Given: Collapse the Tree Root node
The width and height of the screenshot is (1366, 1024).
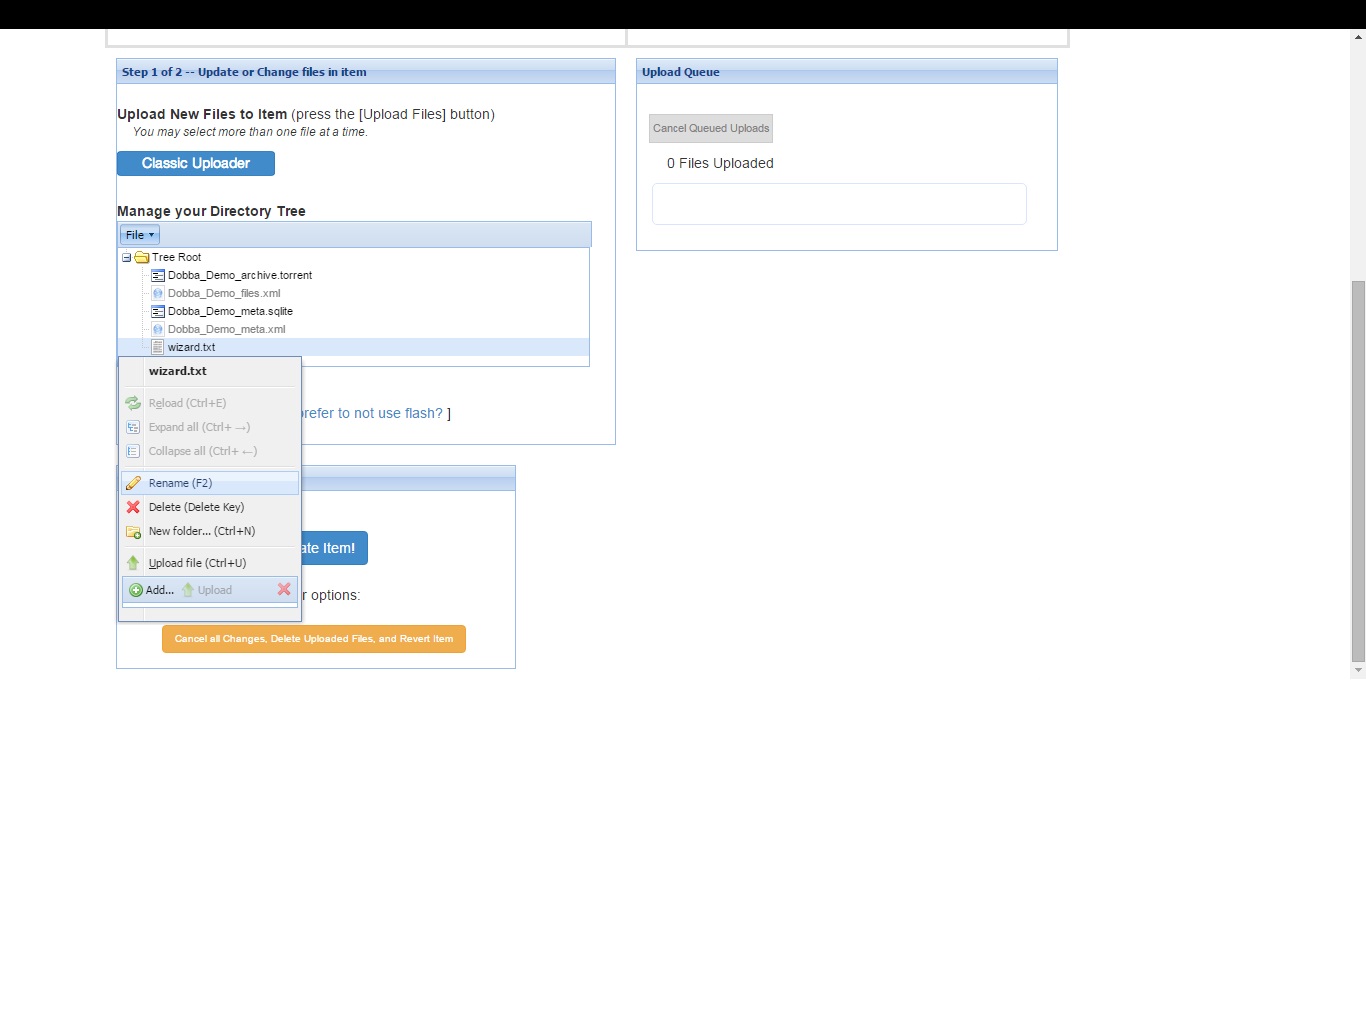Looking at the screenshot, I should click(x=127, y=257).
